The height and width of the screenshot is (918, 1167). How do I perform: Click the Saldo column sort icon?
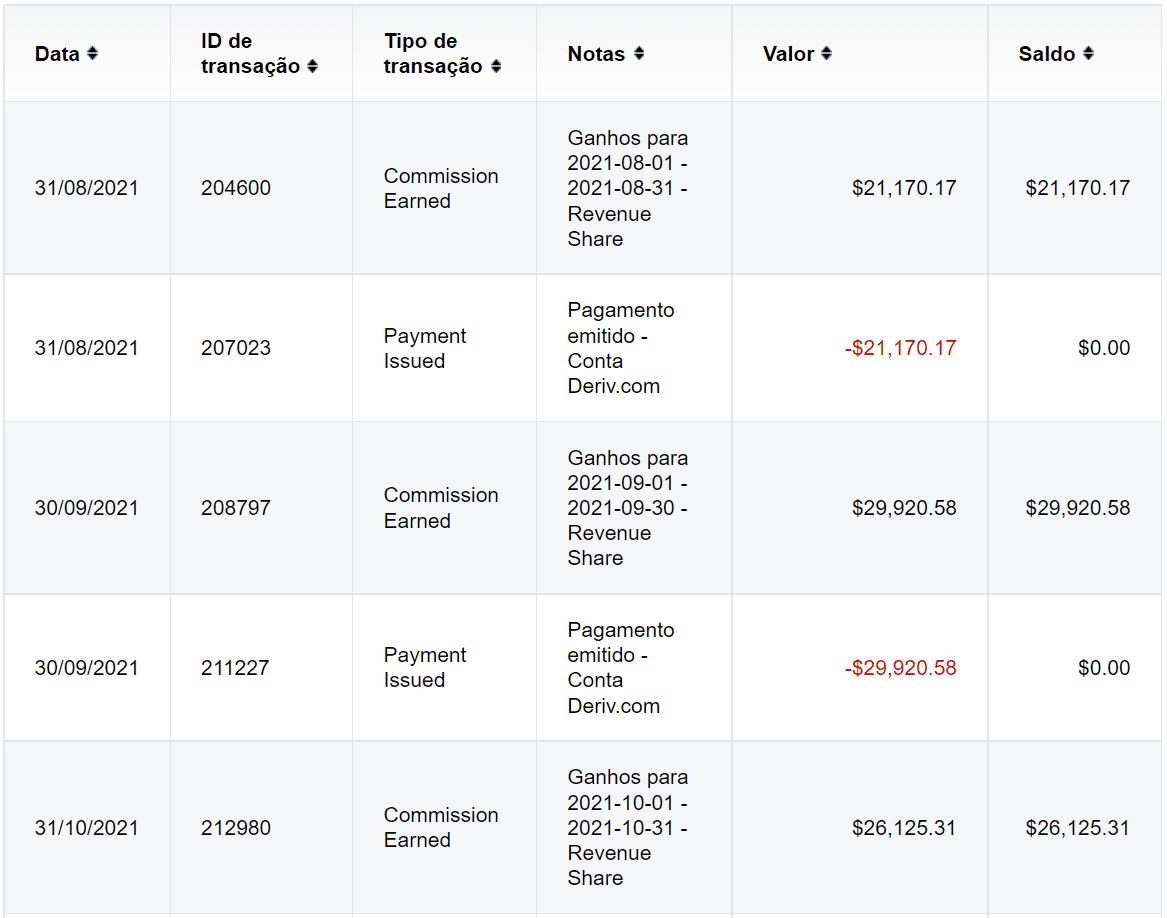(x=1088, y=54)
